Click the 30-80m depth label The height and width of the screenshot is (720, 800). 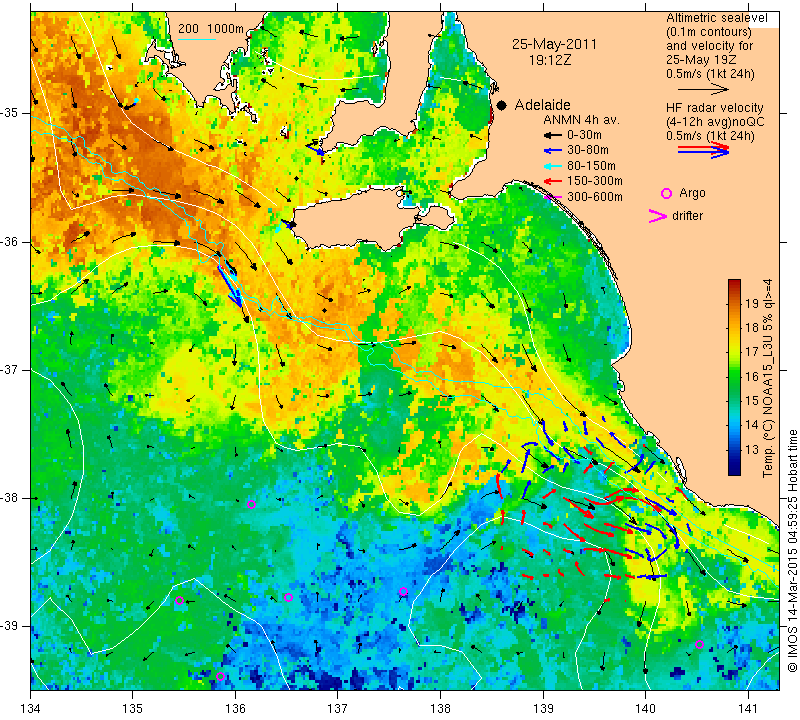point(588,150)
